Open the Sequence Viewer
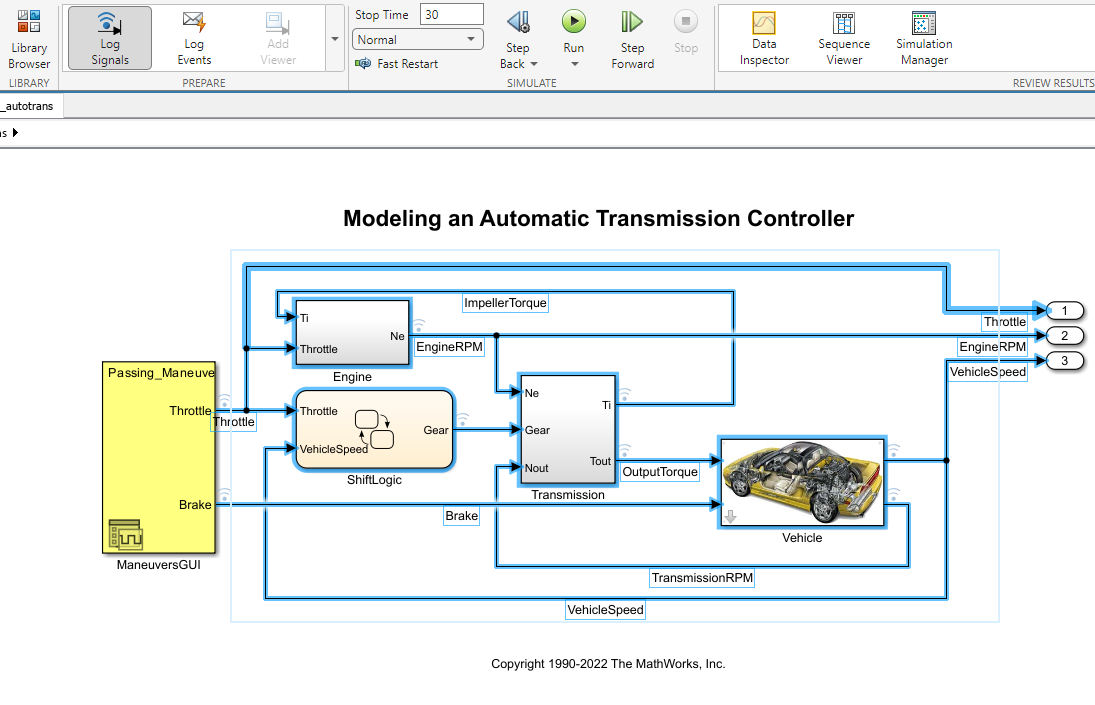Image resolution: width=1095 pixels, height=705 pixels. 844,39
